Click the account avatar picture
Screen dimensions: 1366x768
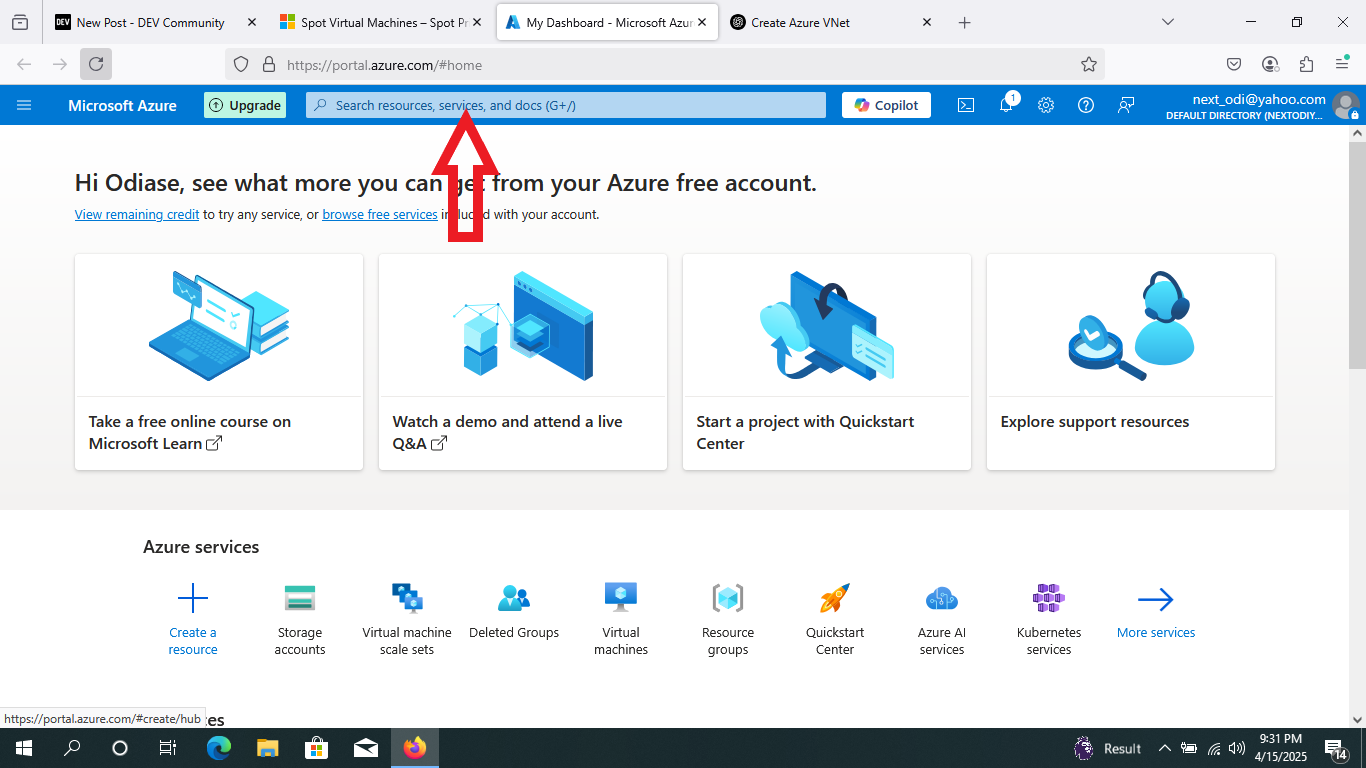[x=1346, y=105]
